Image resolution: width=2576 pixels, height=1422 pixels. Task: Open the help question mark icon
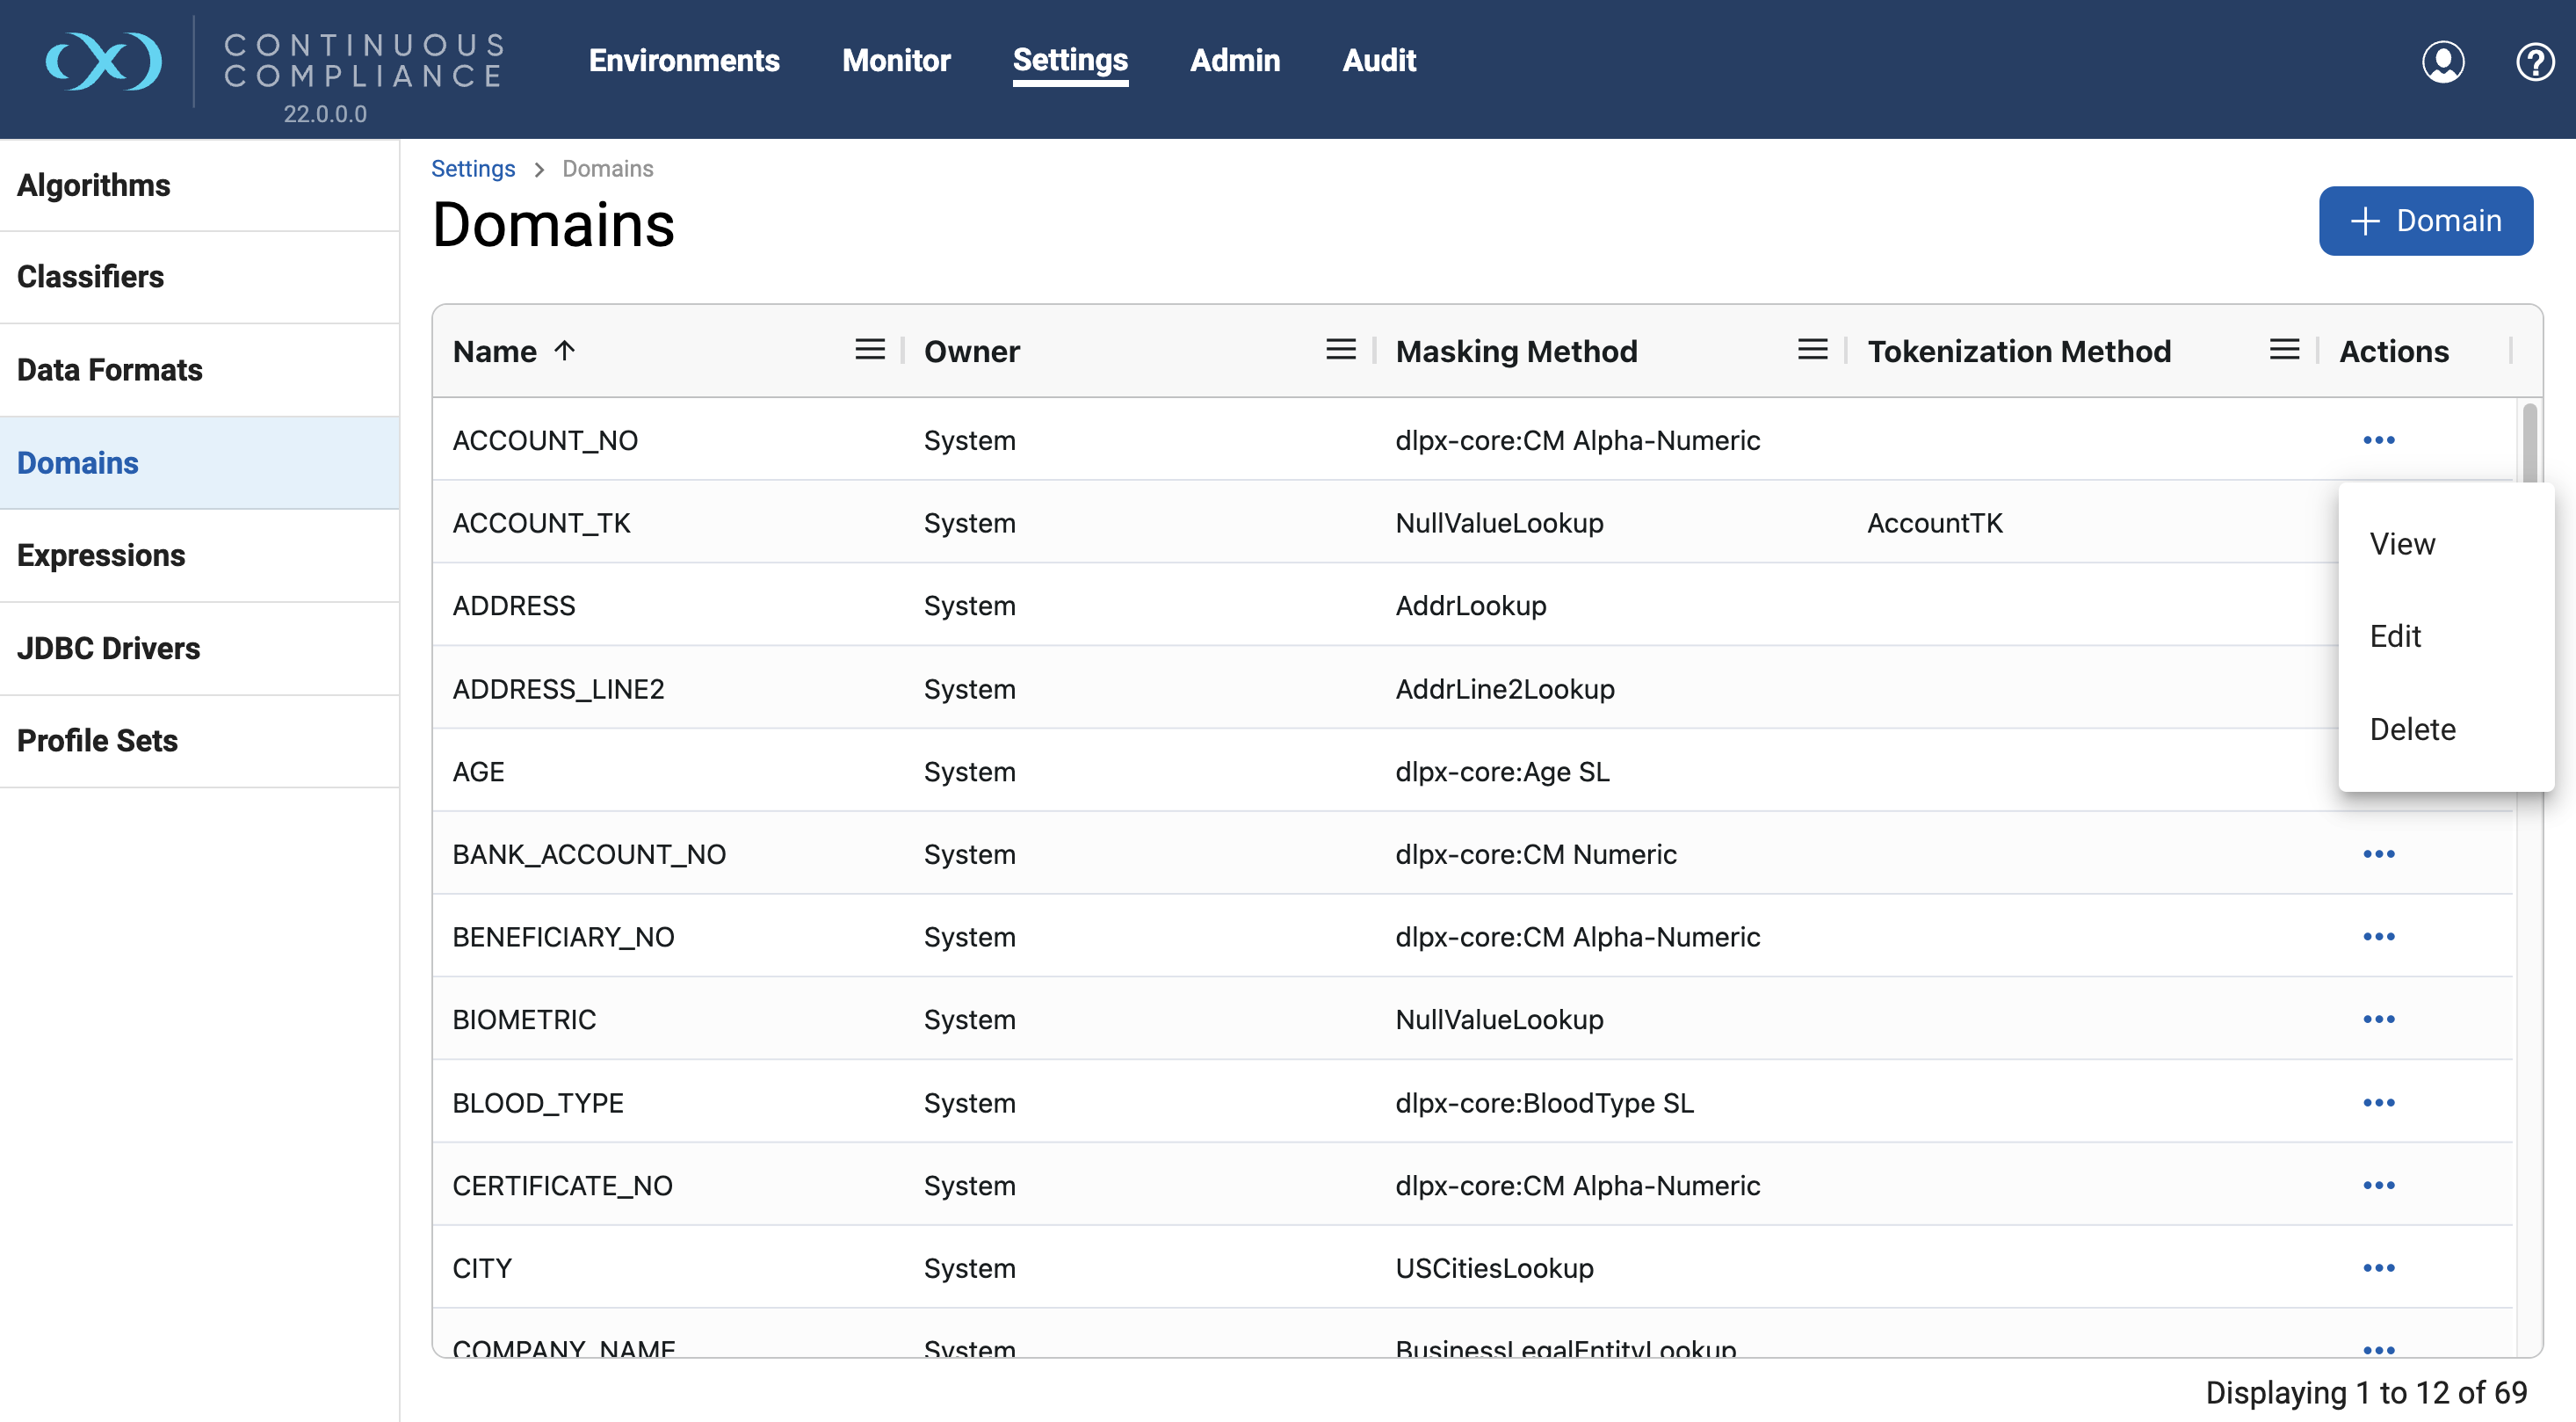point(2534,62)
